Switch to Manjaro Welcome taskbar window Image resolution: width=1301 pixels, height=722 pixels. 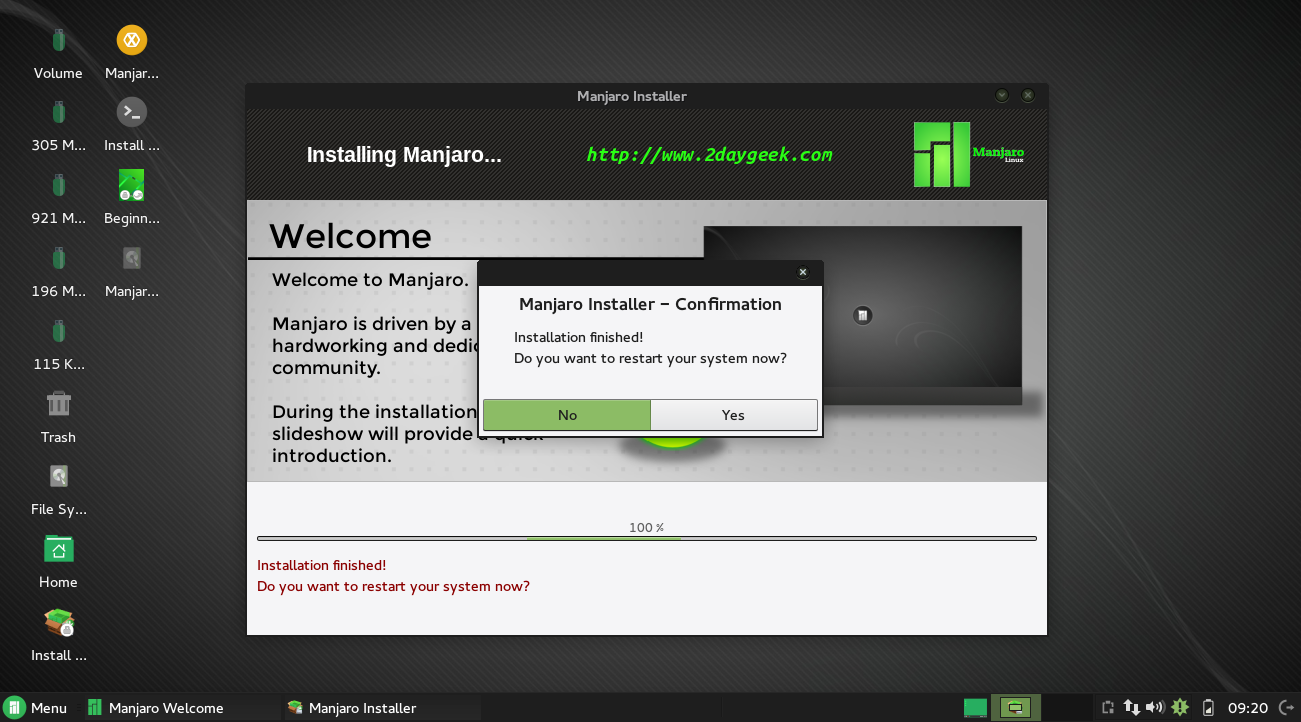tap(165, 708)
